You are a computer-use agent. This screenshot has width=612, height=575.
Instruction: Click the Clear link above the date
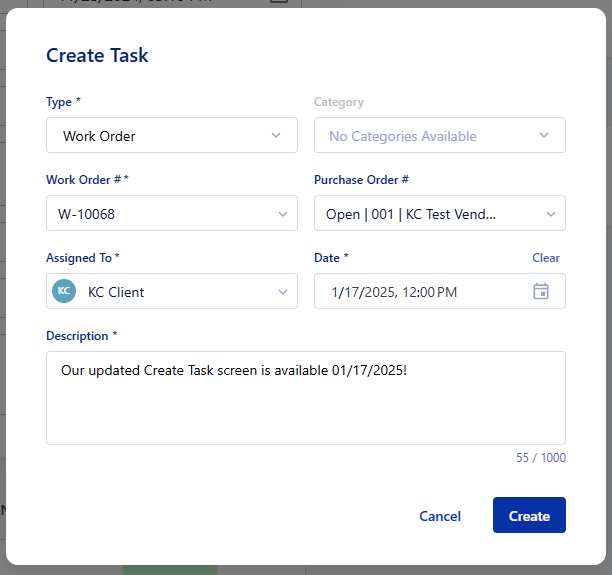pos(546,258)
